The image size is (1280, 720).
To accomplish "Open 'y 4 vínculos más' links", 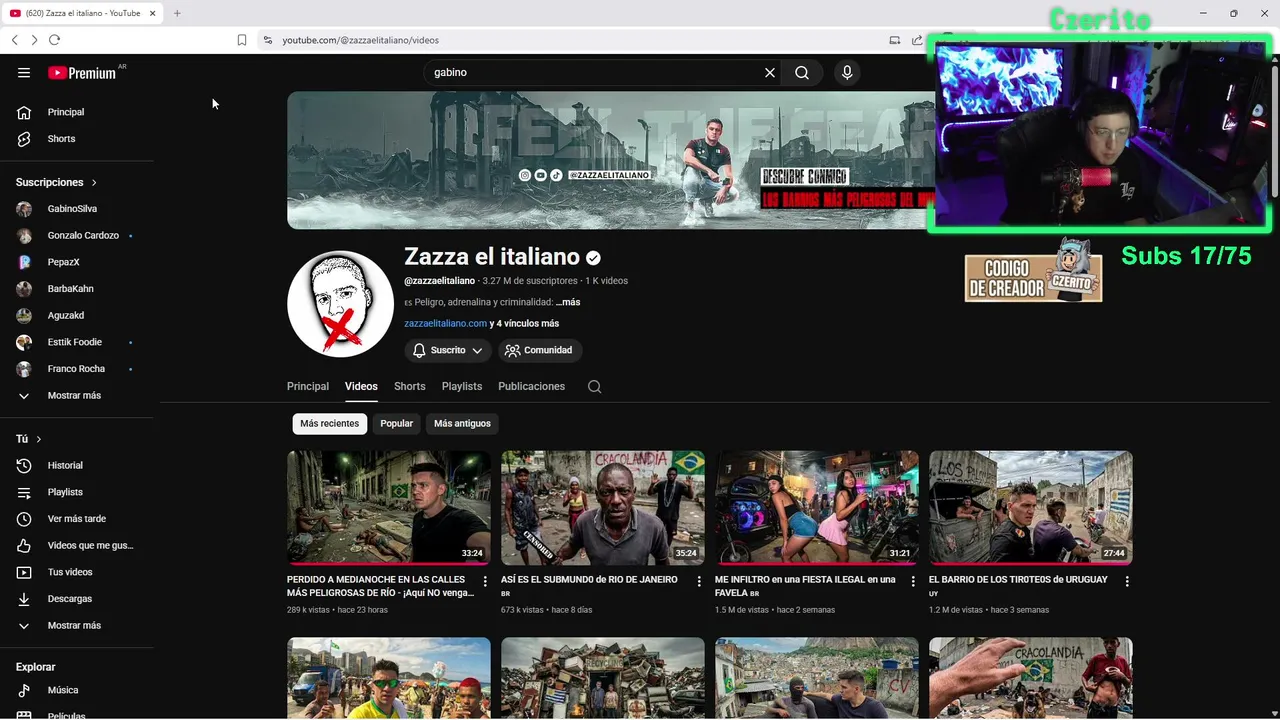I will 524,323.
